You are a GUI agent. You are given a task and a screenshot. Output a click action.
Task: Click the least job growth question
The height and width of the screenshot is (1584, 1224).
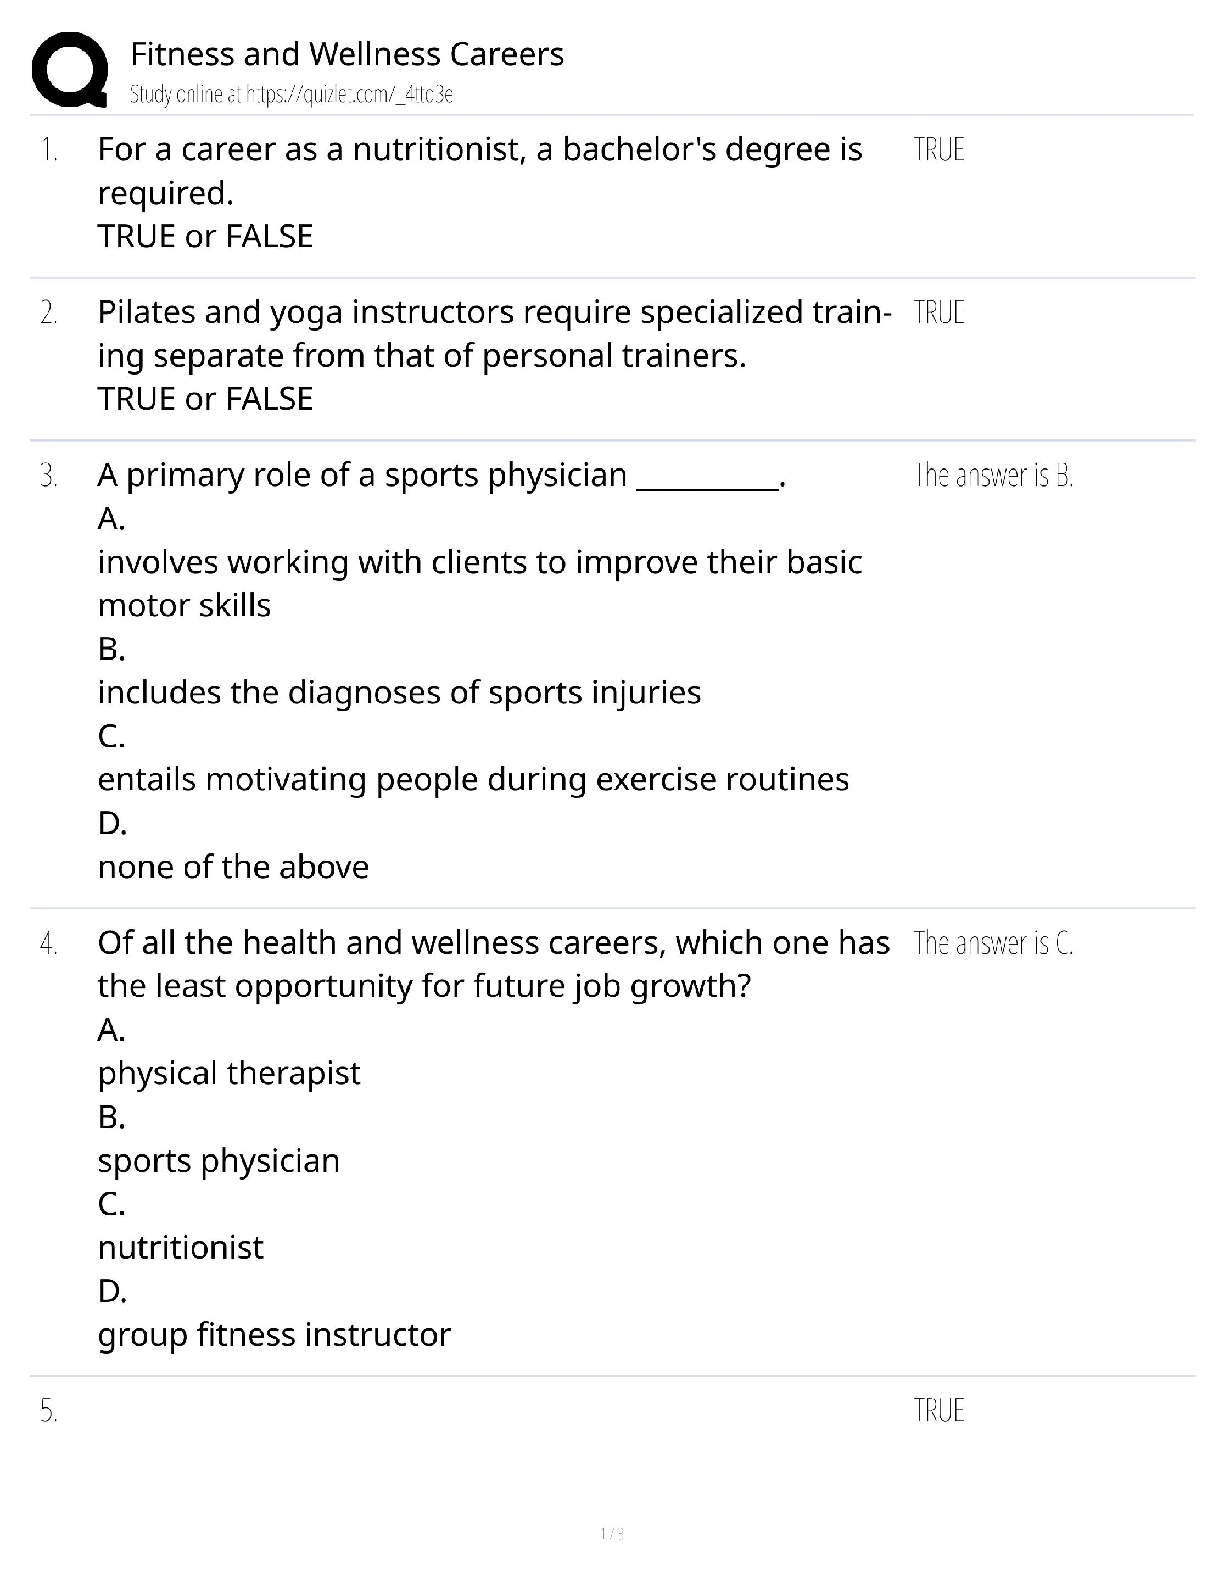[493, 964]
